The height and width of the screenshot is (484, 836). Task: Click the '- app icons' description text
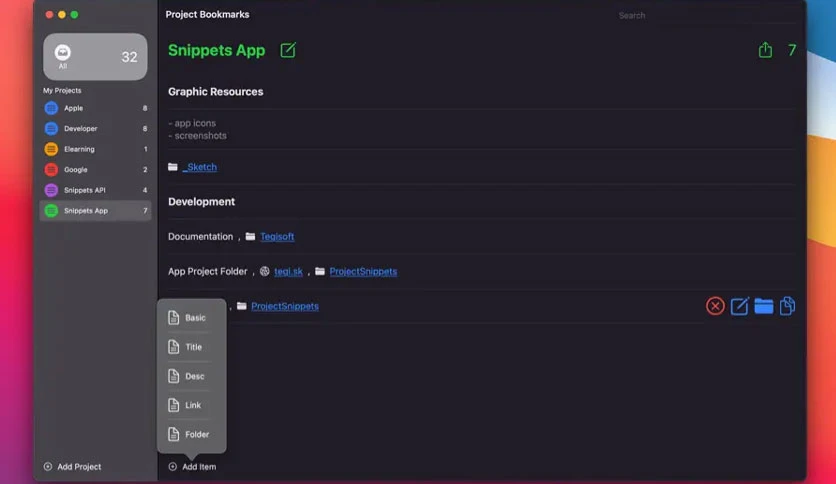point(192,123)
